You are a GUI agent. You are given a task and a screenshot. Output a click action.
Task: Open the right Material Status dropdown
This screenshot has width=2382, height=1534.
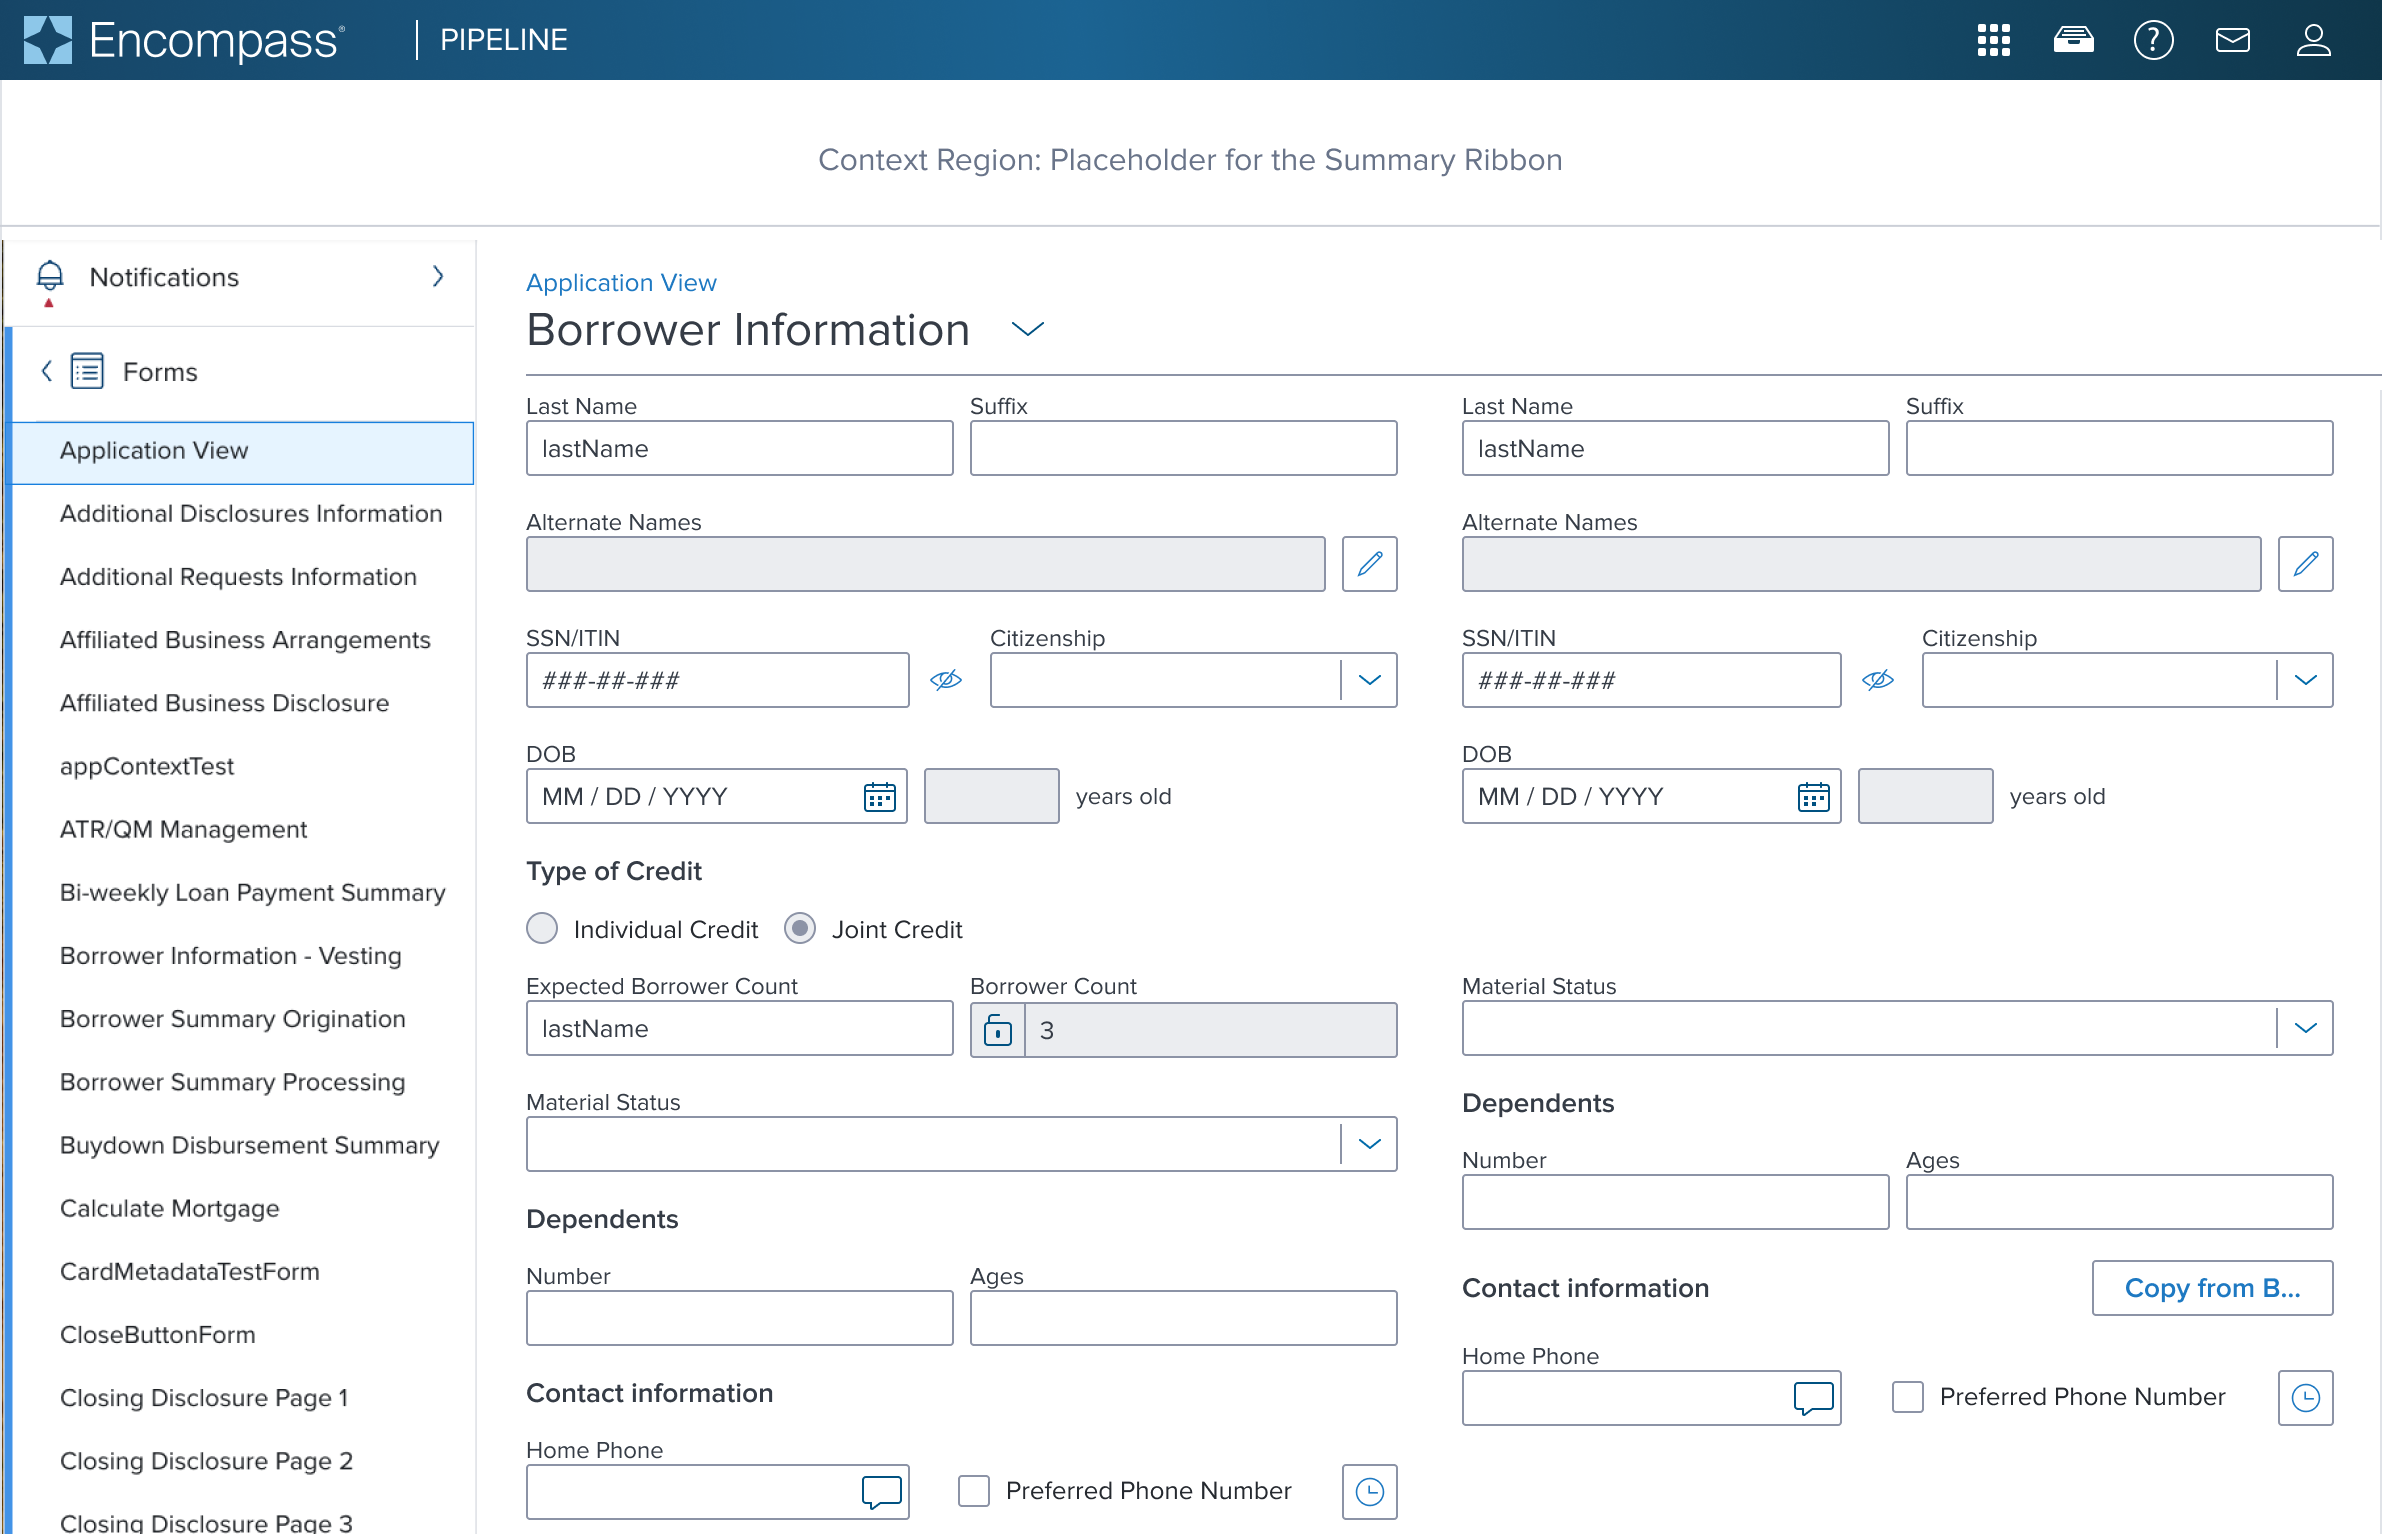point(2305,1028)
